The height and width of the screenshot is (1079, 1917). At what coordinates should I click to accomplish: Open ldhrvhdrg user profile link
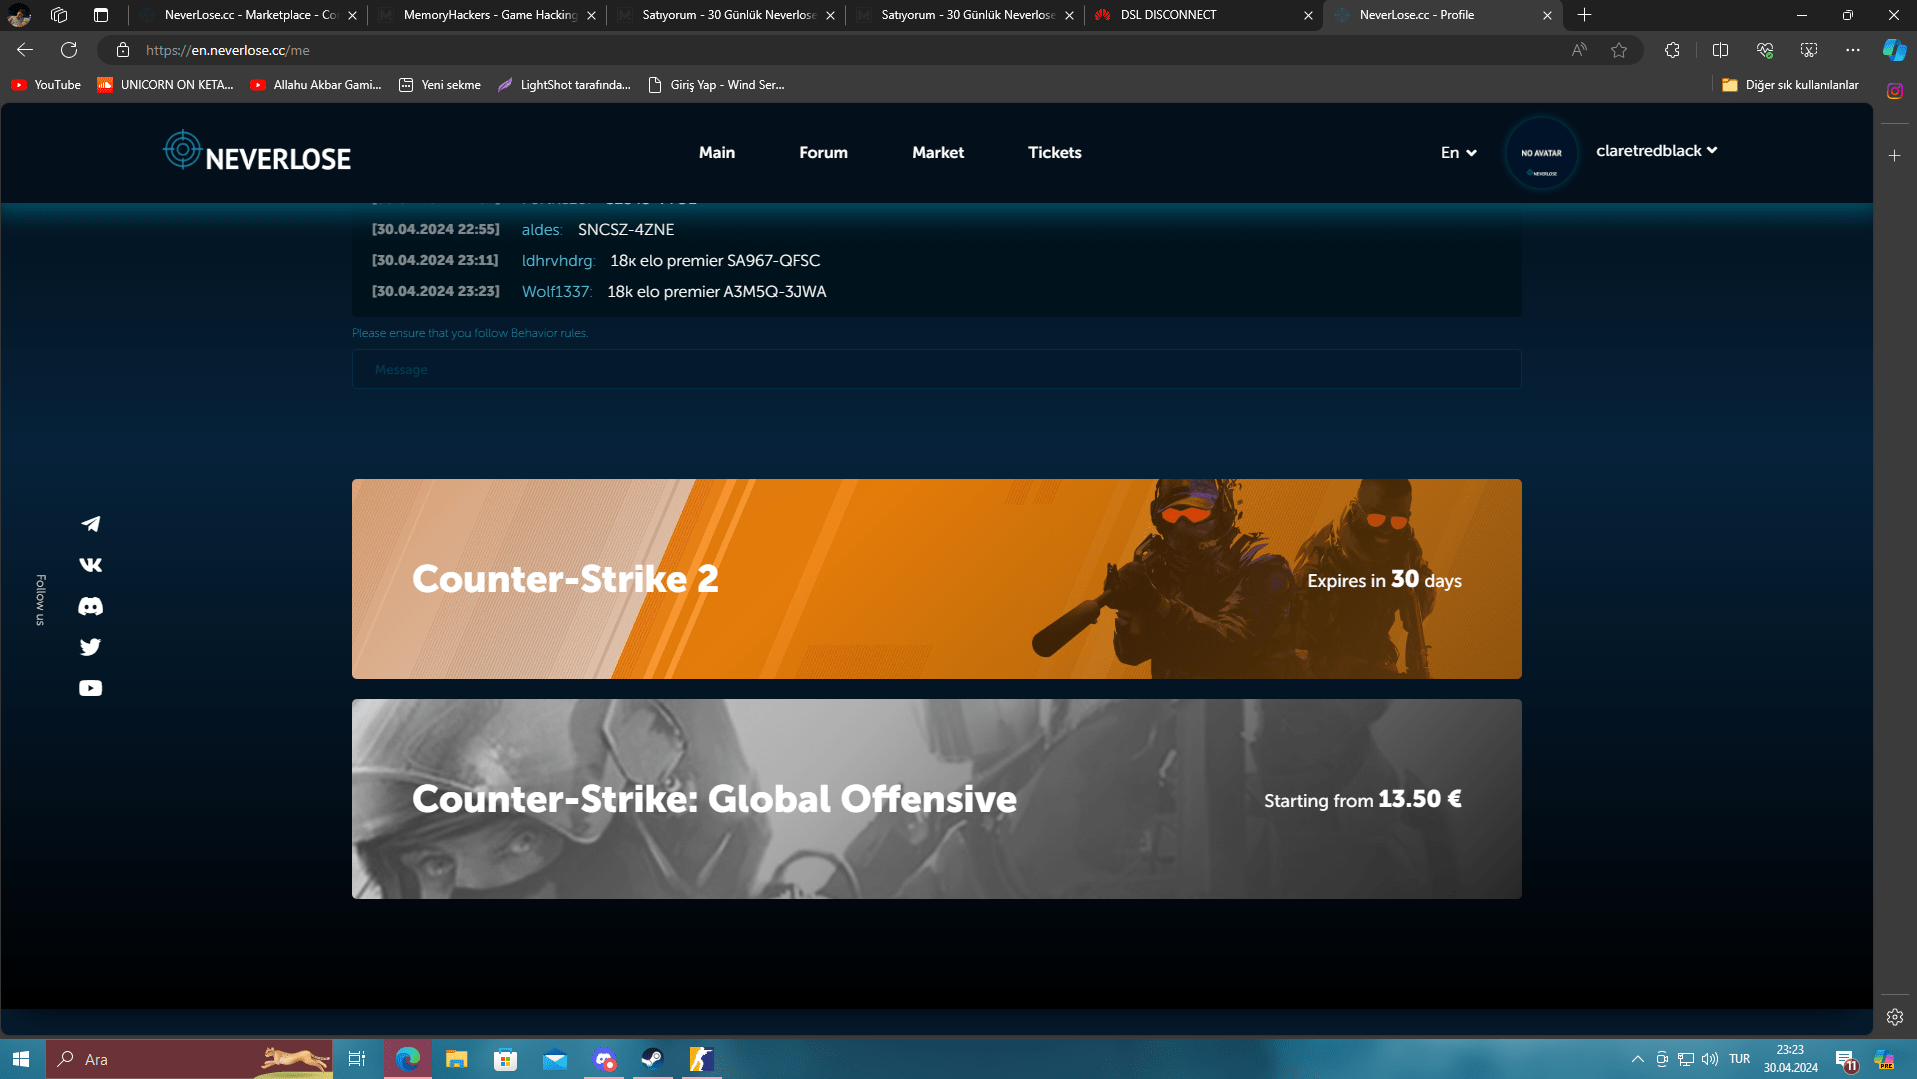tap(557, 261)
